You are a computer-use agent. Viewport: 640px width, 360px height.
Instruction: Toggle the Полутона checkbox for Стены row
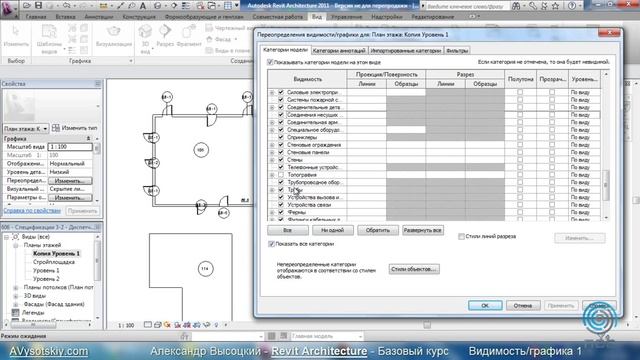[520, 160]
